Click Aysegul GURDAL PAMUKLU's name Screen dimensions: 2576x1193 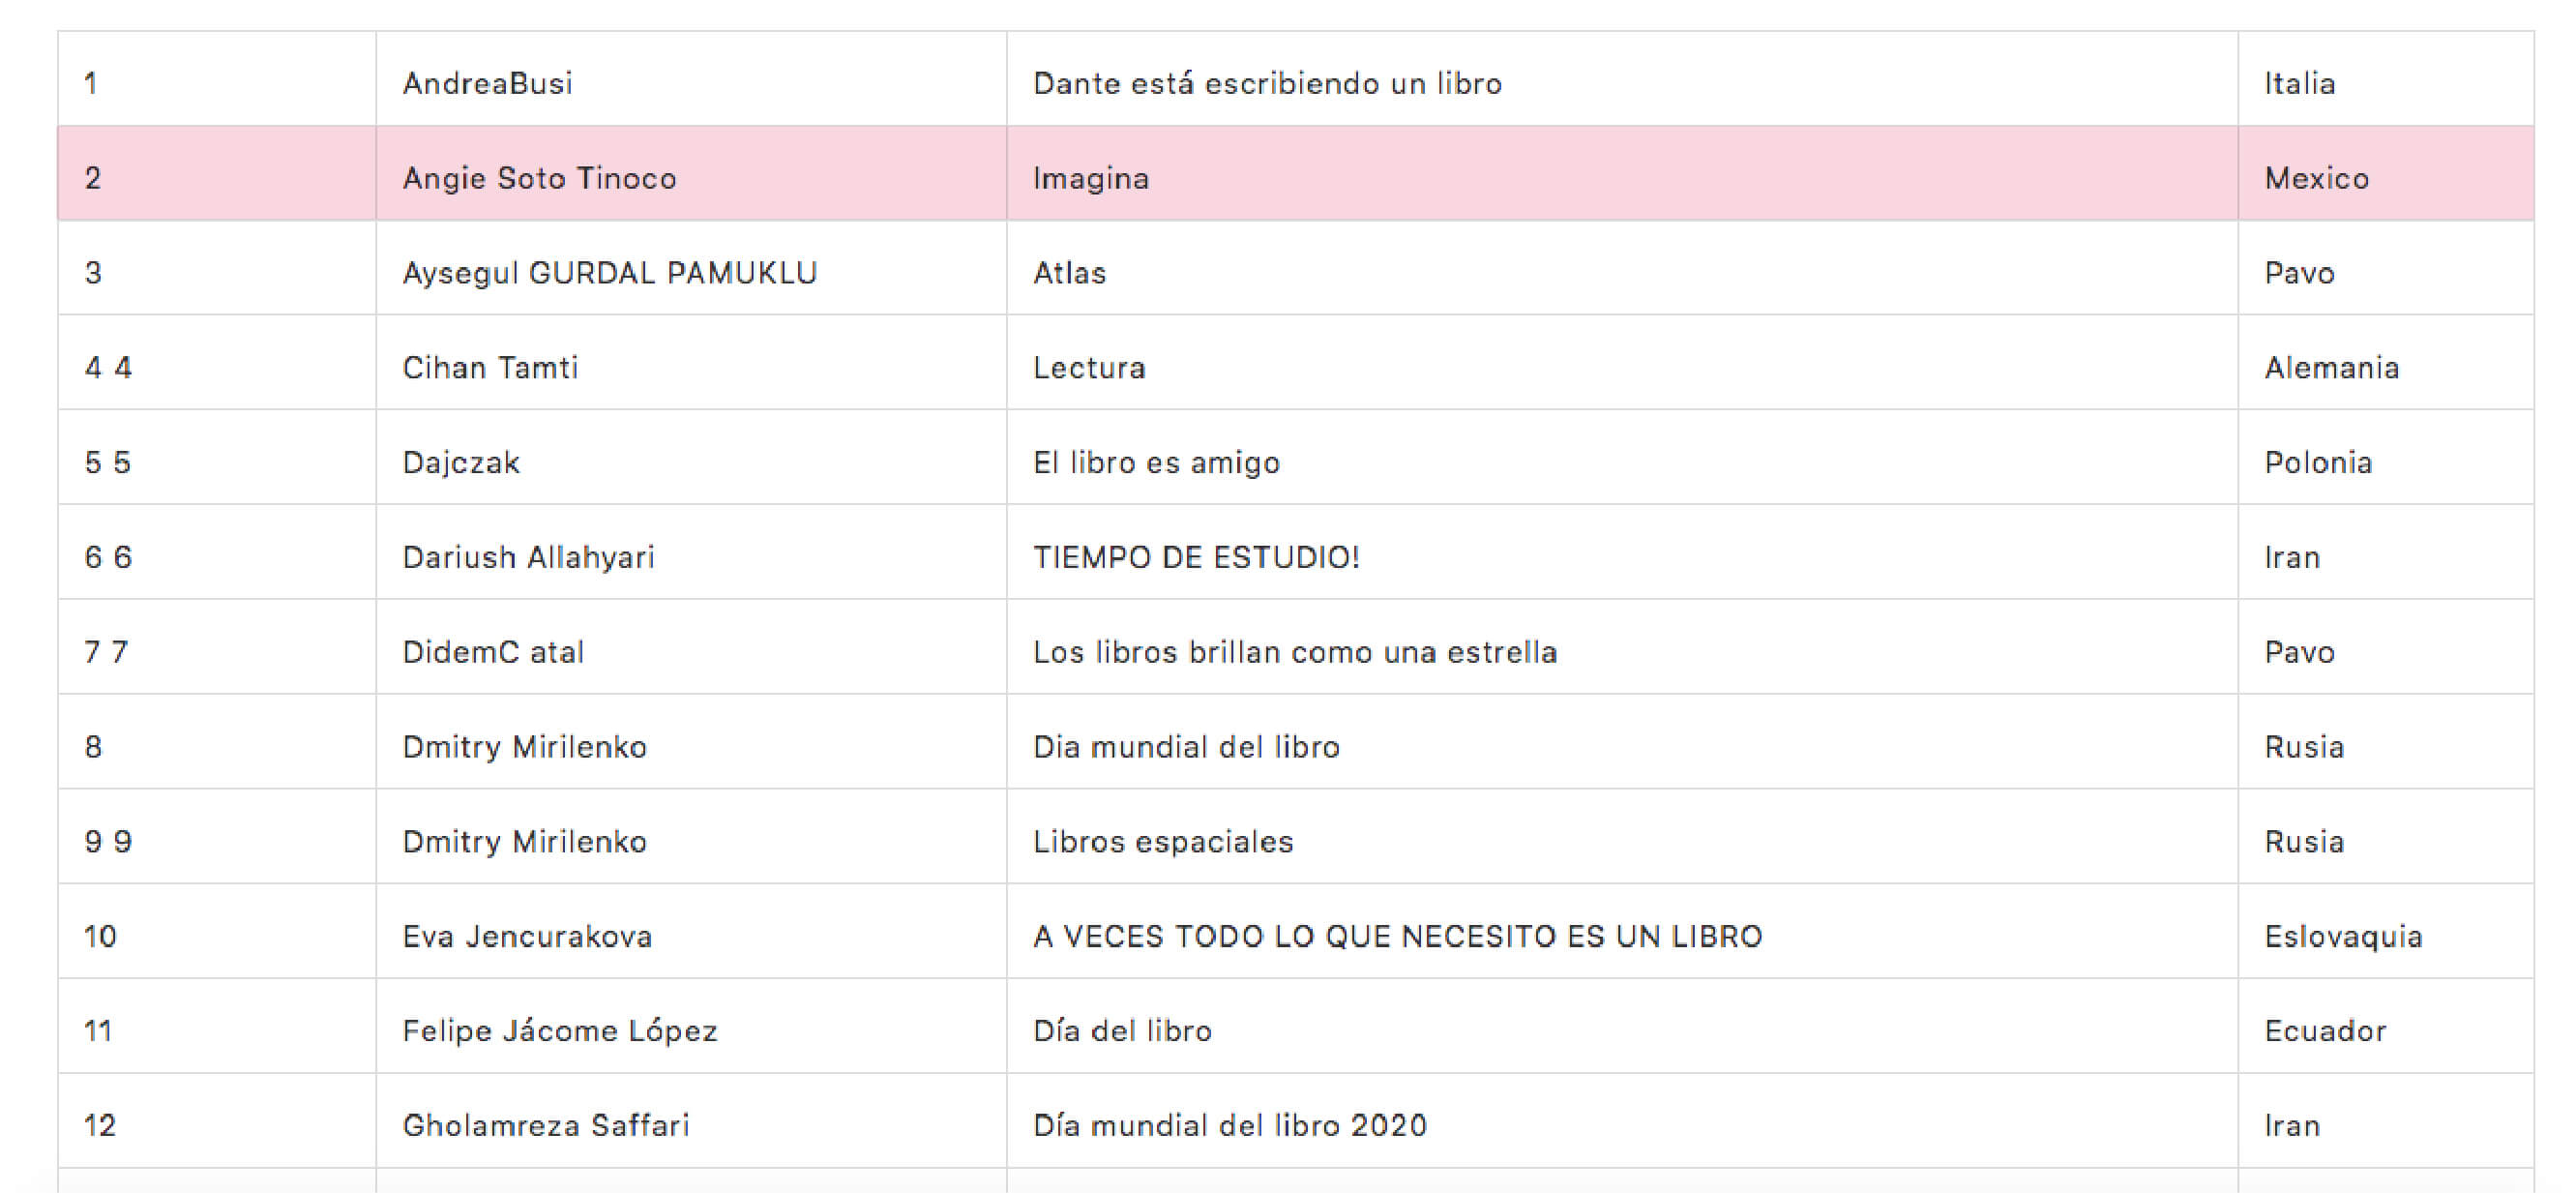610,273
